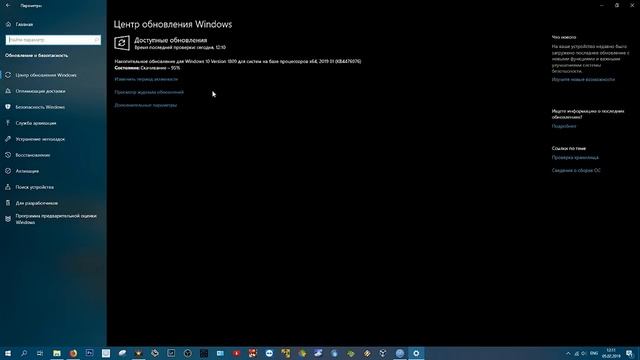Screen dimensions: 640x360
Task: Click Подробнее link
Action: [564, 126]
